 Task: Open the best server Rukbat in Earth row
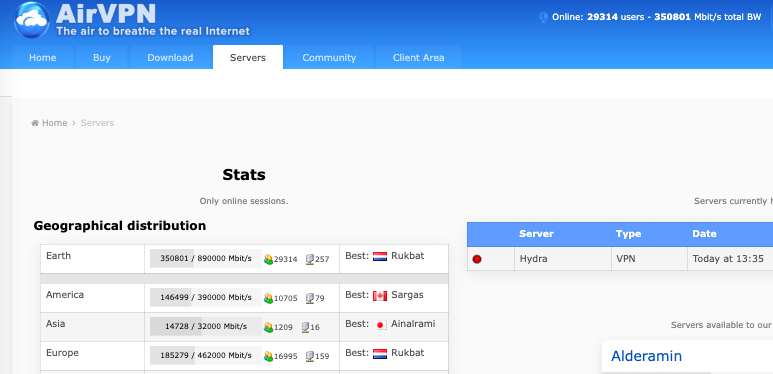pyautogui.click(x=408, y=256)
